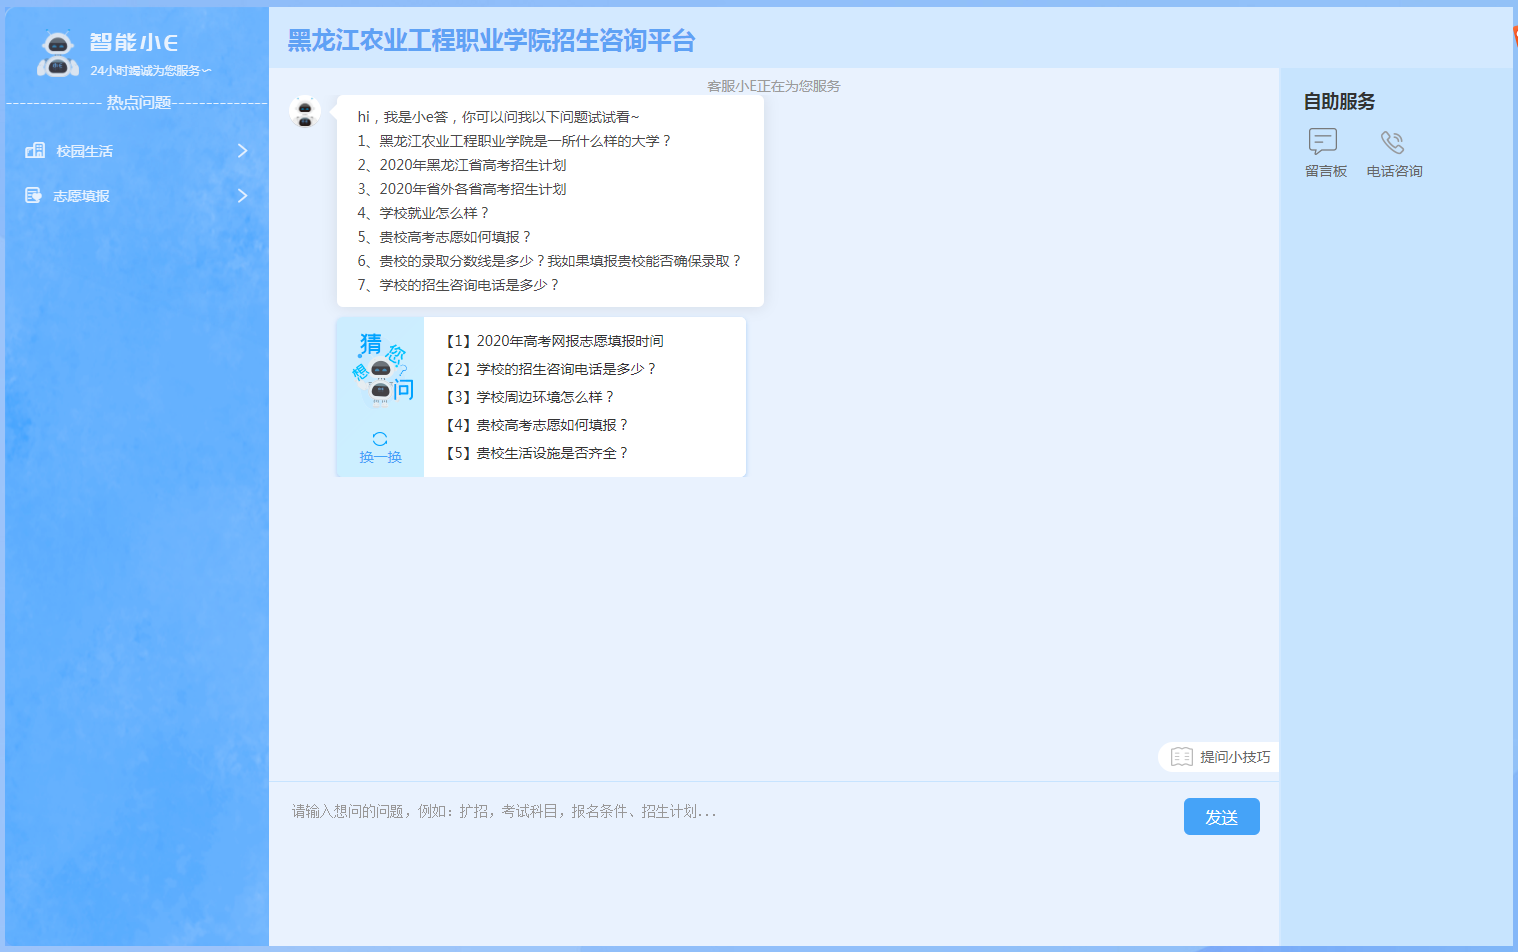Click the 换一换 text label

coord(380,457)
